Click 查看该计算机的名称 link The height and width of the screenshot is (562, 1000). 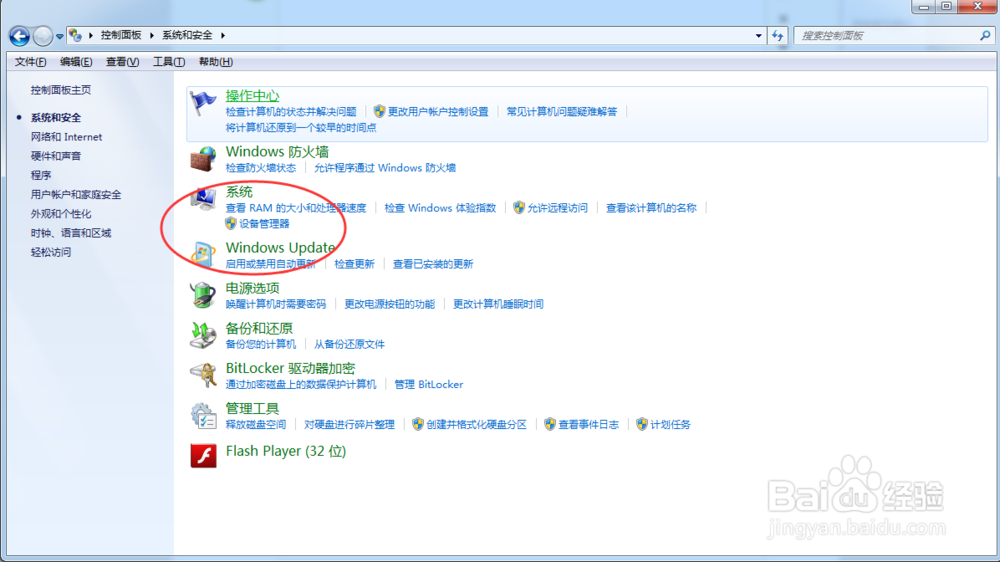pos(651,208)
